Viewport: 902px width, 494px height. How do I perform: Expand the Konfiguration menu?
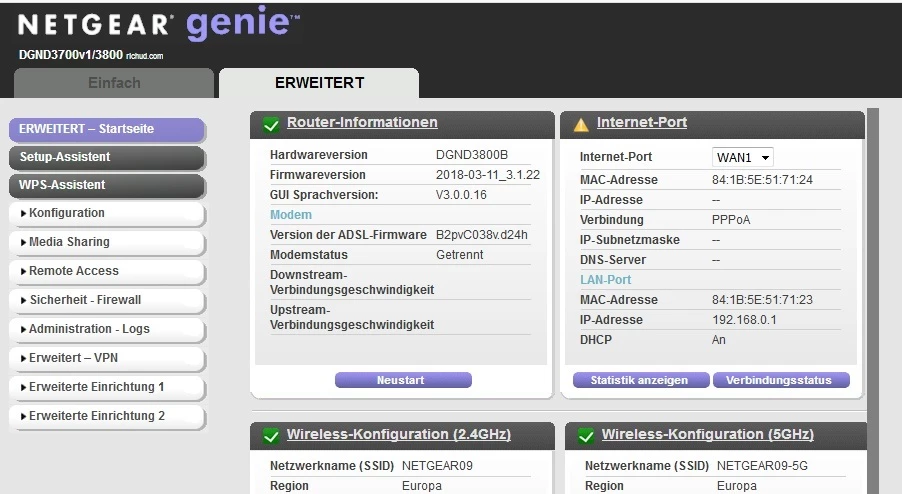click(x=107, y=213)
